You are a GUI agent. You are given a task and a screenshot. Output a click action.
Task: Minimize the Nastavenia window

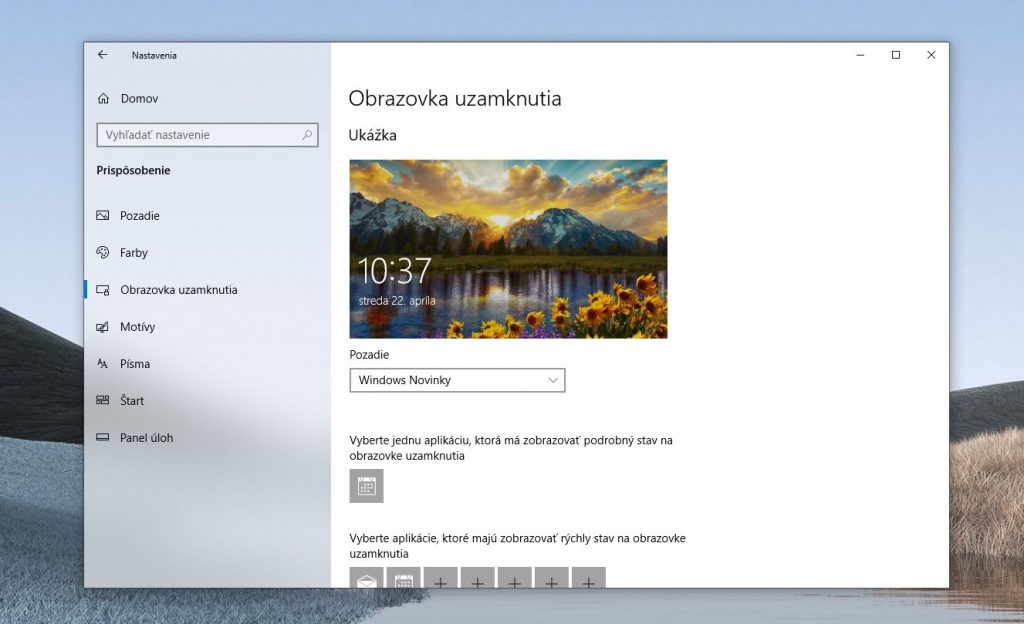[x=860, y=55]
